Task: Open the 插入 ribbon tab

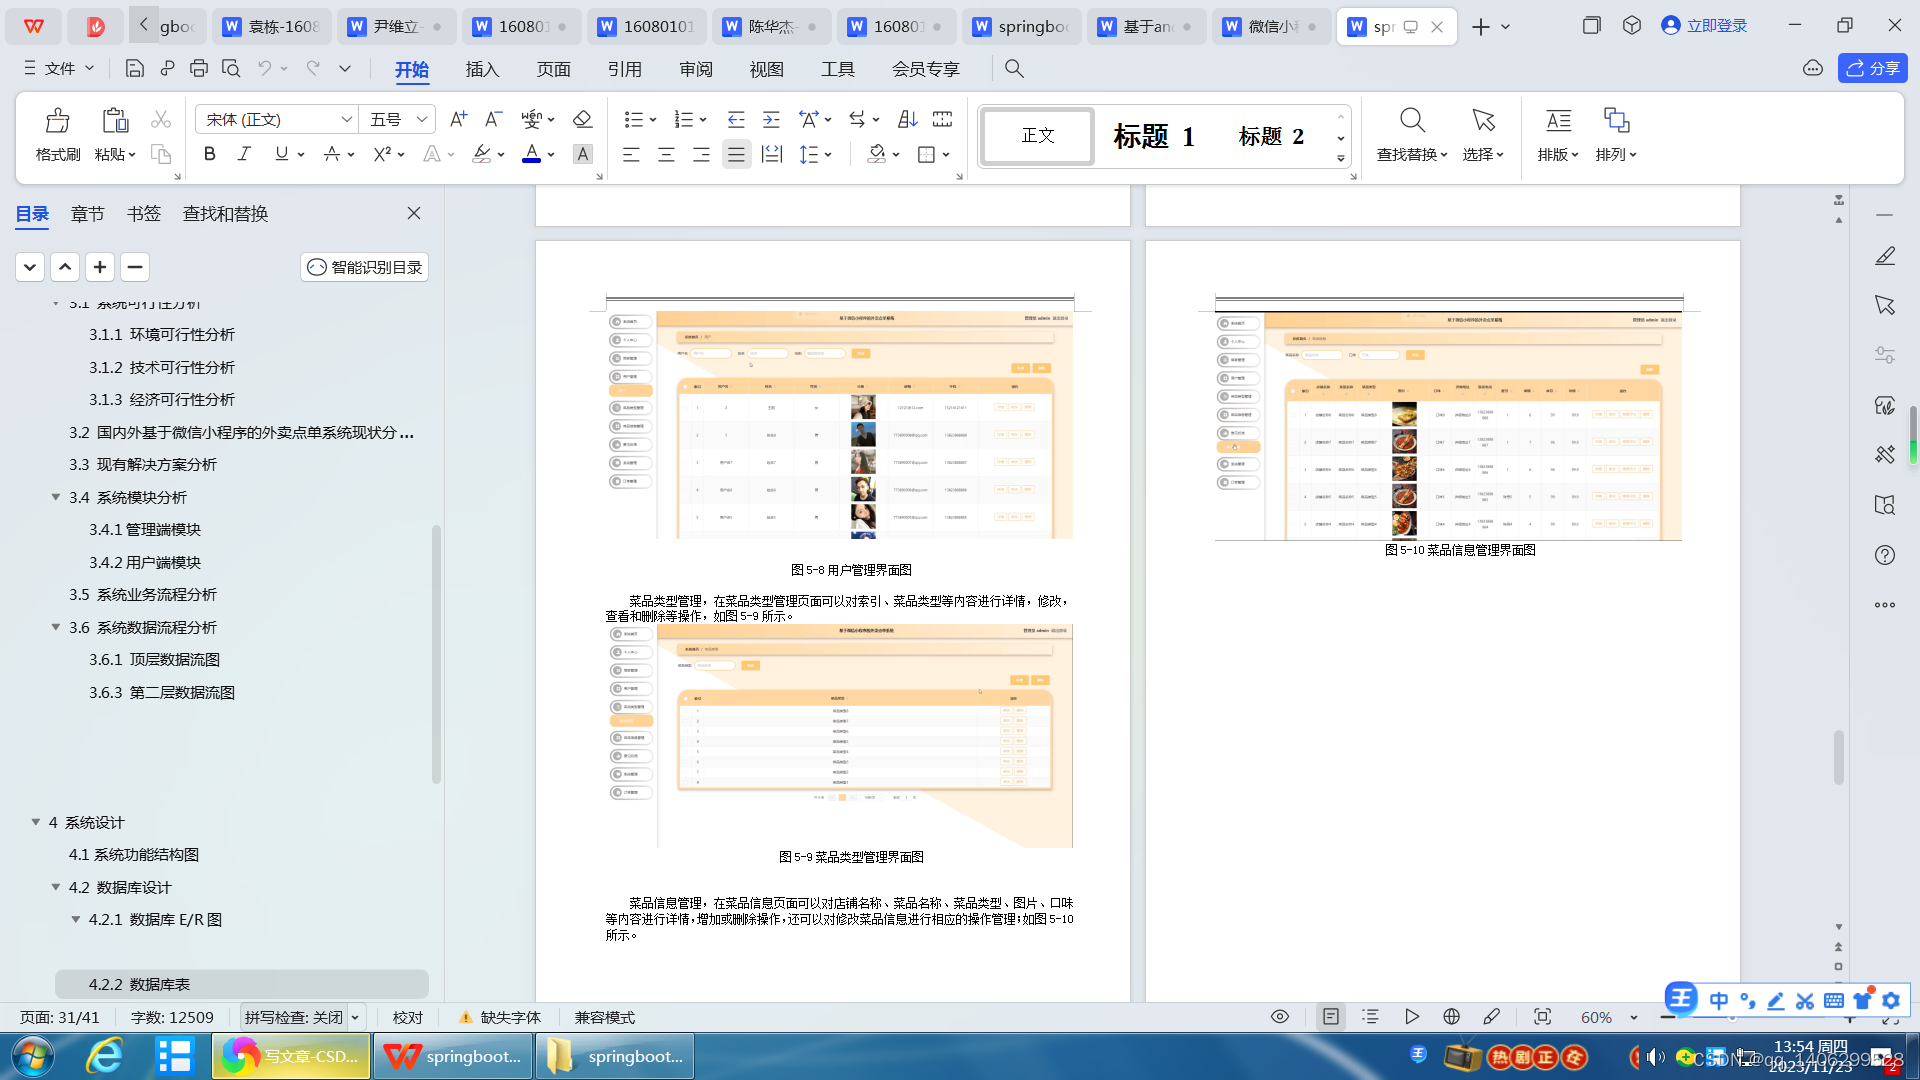Action: 482,69
